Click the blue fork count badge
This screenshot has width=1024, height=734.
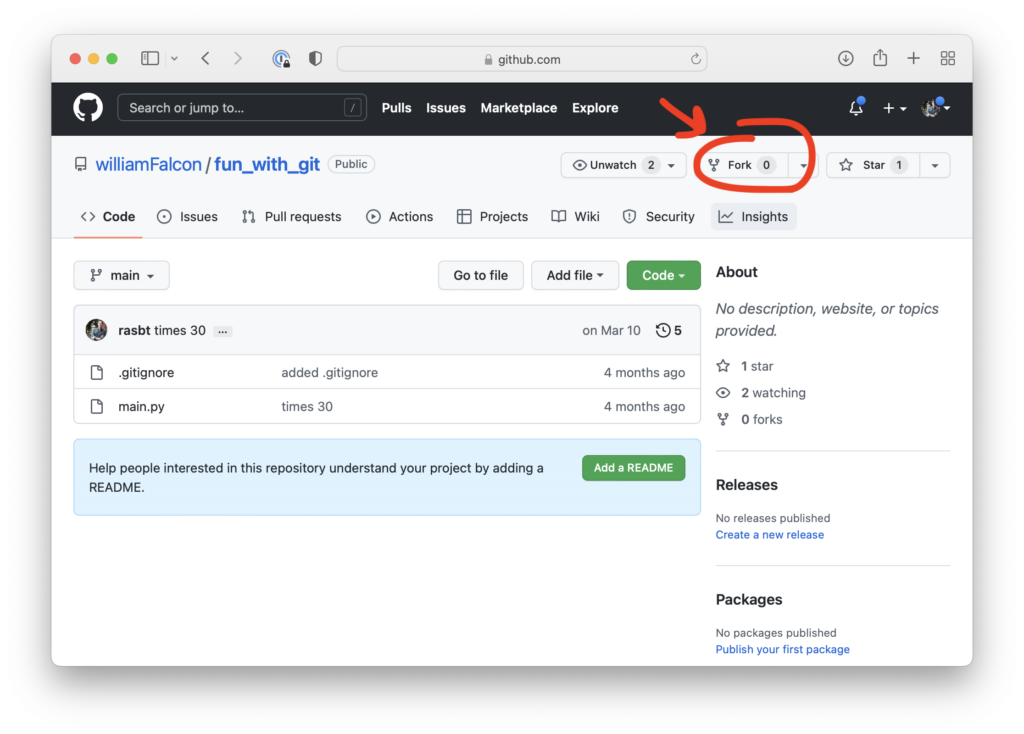click(768, 165)
